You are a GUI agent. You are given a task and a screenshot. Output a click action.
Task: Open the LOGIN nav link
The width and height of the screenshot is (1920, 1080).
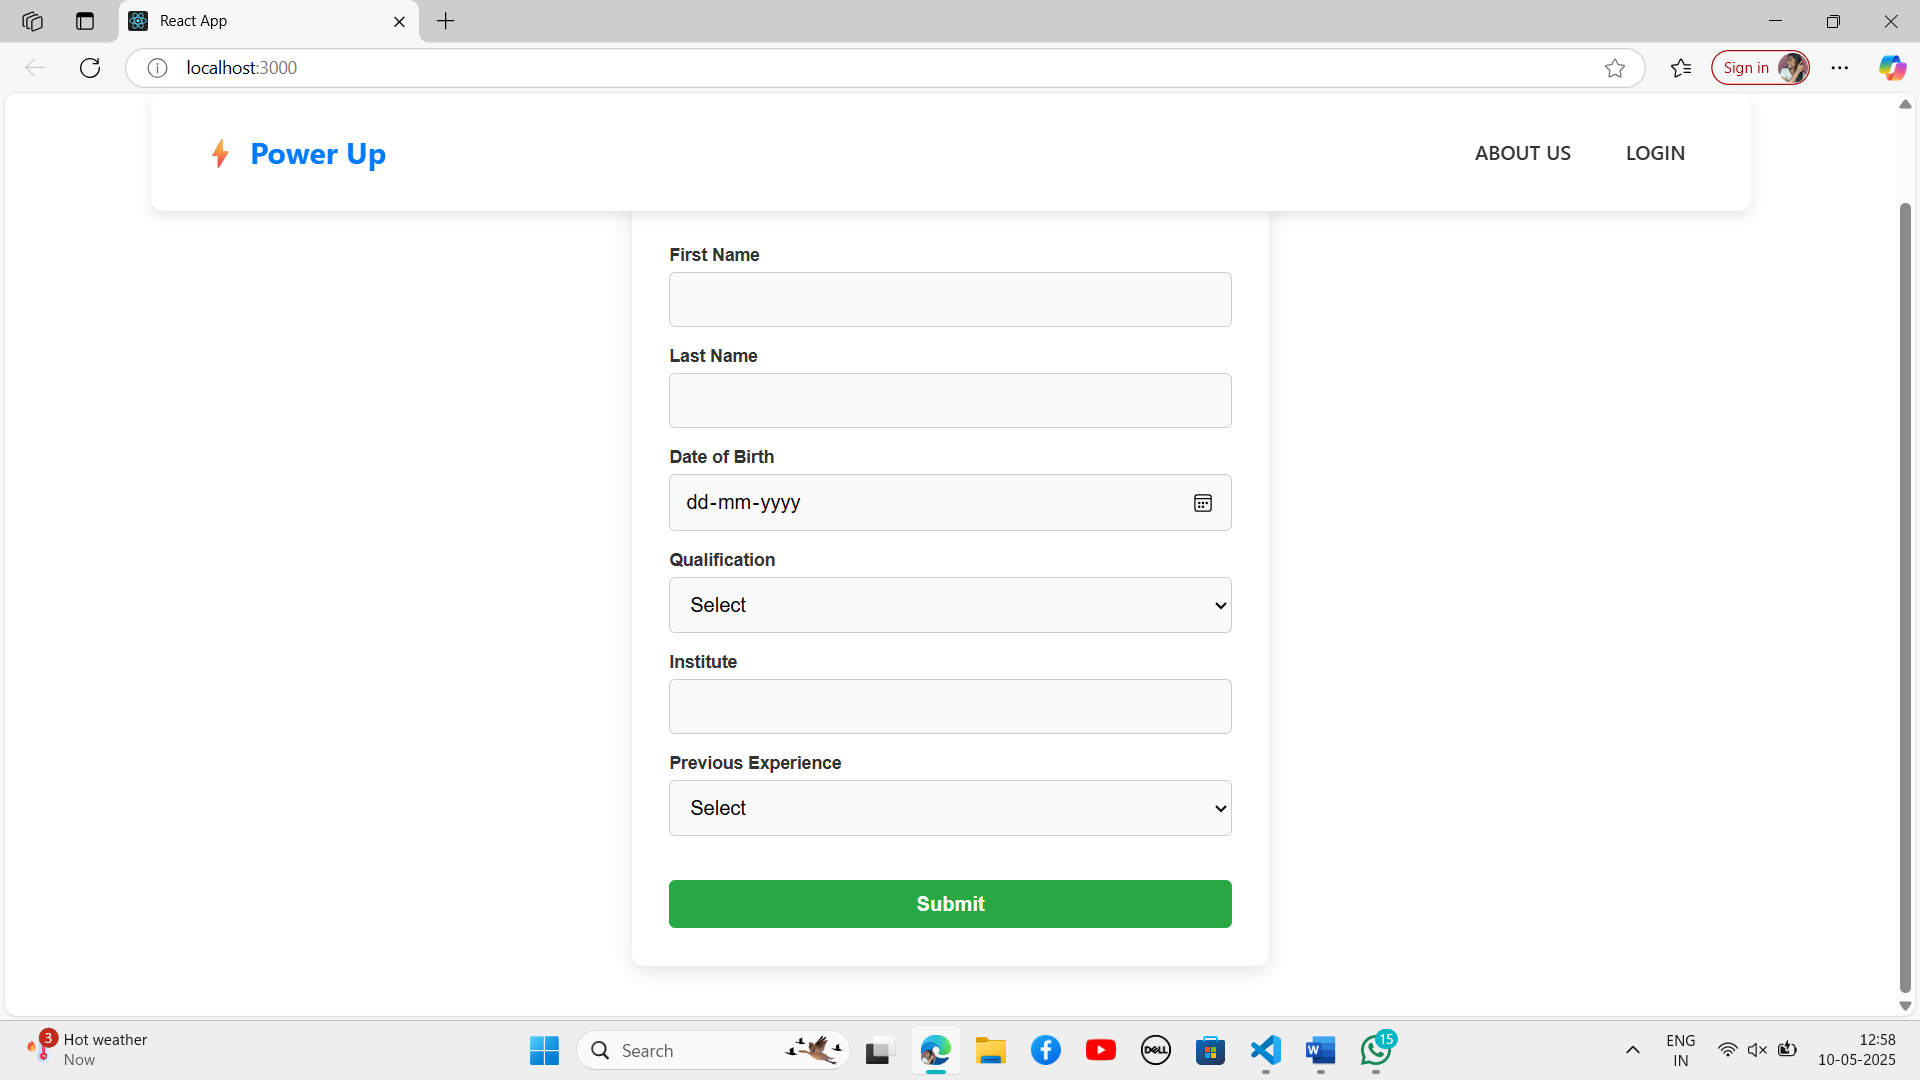1654,153
